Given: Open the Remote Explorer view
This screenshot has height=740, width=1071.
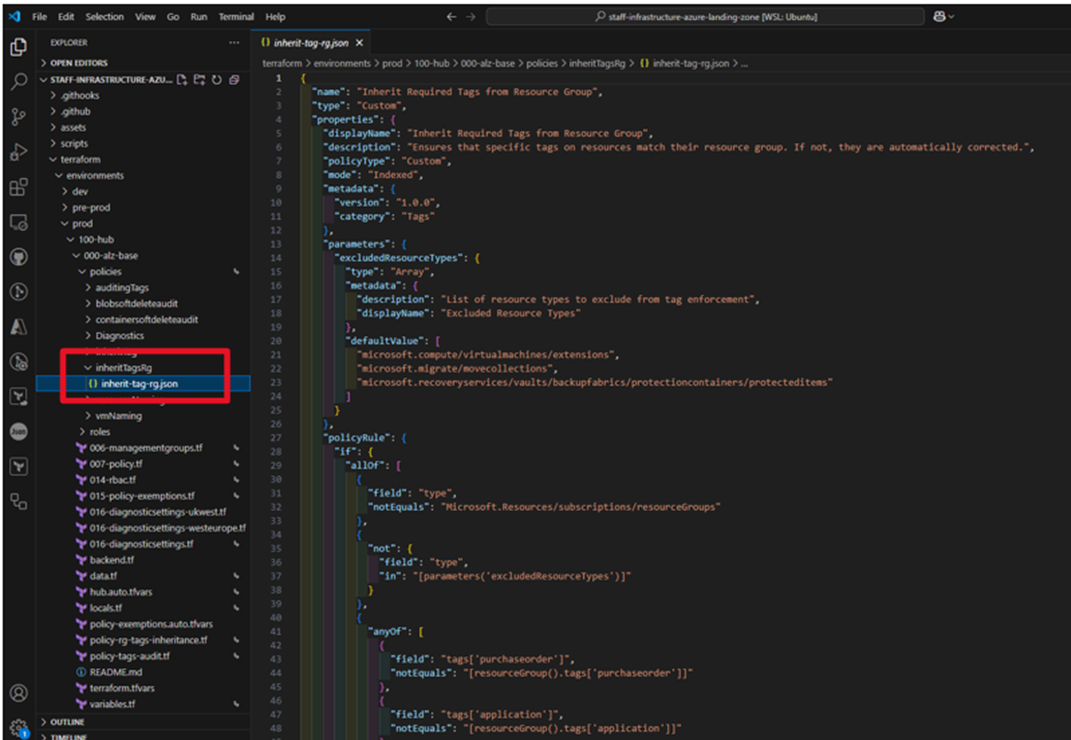Looking at the screenshot, I should click(18, 222).
